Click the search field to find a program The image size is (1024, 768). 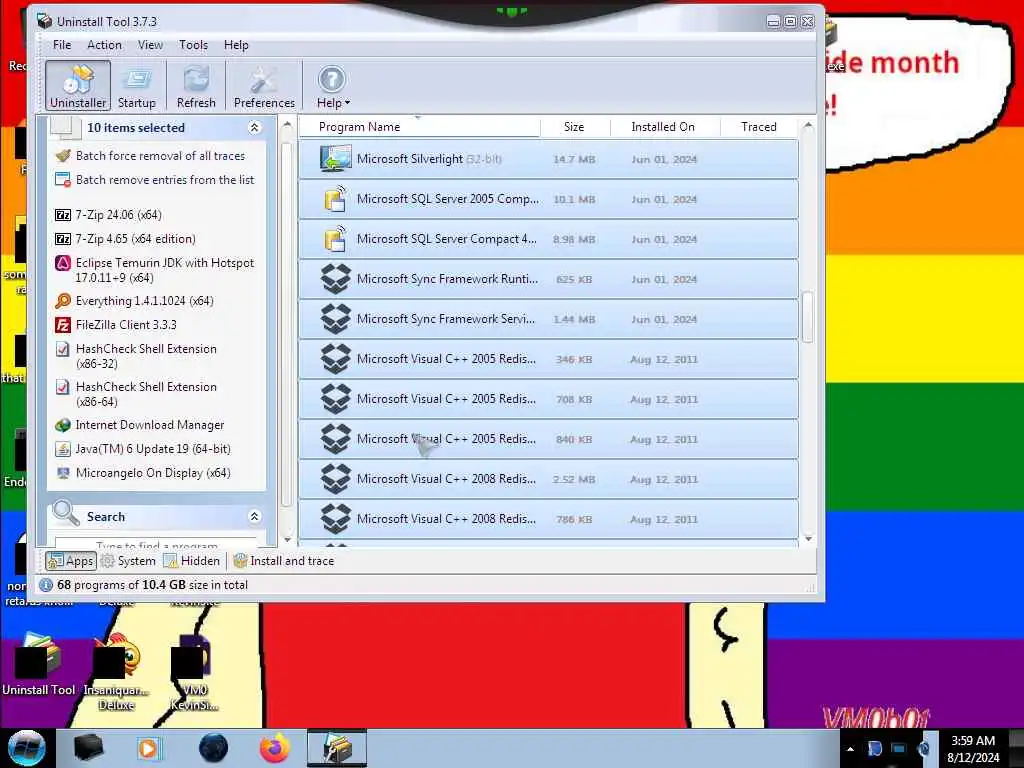[156, 543]
